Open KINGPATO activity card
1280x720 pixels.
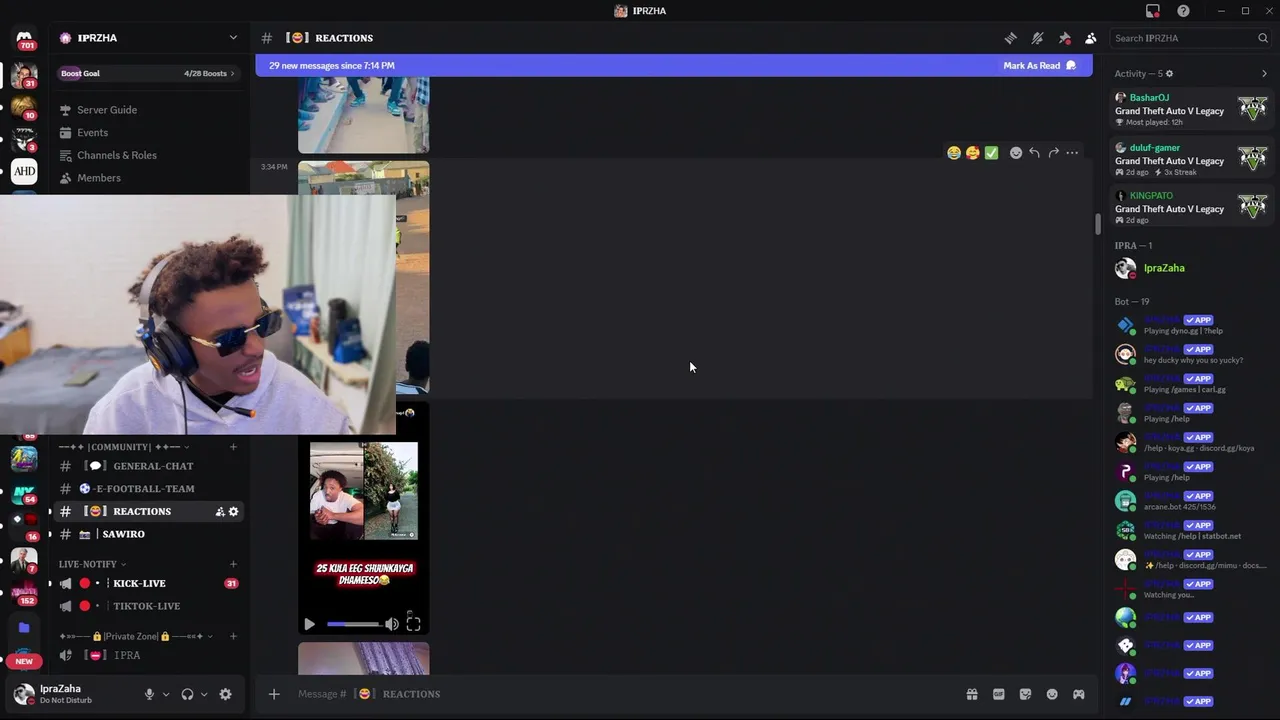[x=1191, y=208]
